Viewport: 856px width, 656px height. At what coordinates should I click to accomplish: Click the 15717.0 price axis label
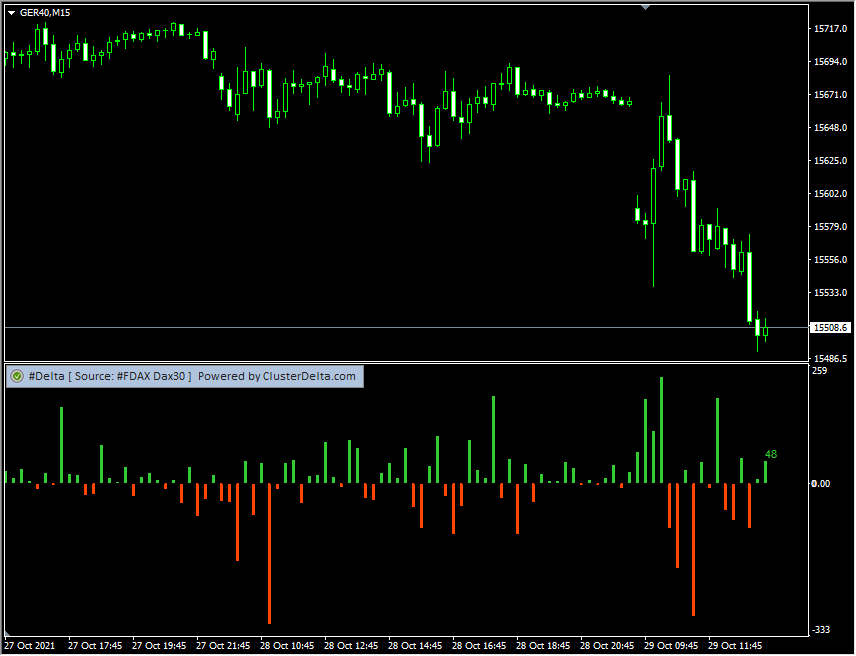click(831, 29)
